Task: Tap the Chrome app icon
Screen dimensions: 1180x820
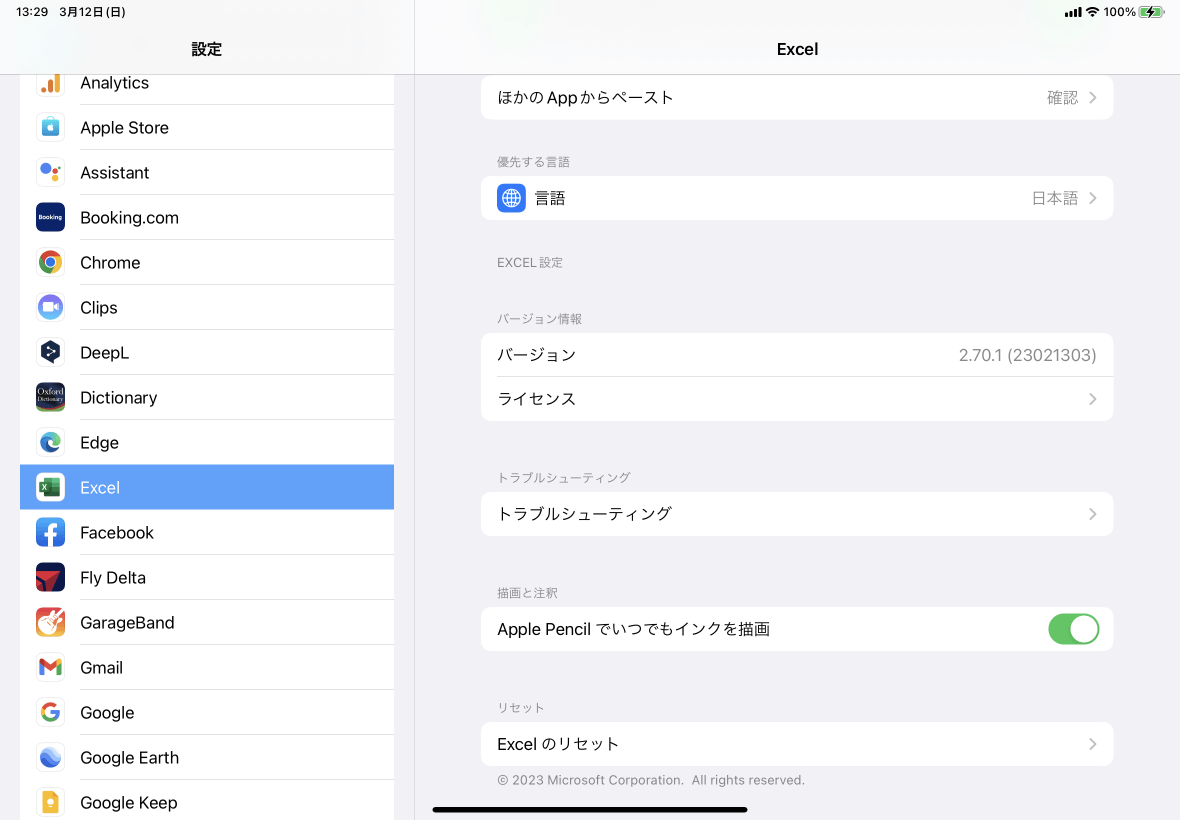Action: (x=50, y=263)
